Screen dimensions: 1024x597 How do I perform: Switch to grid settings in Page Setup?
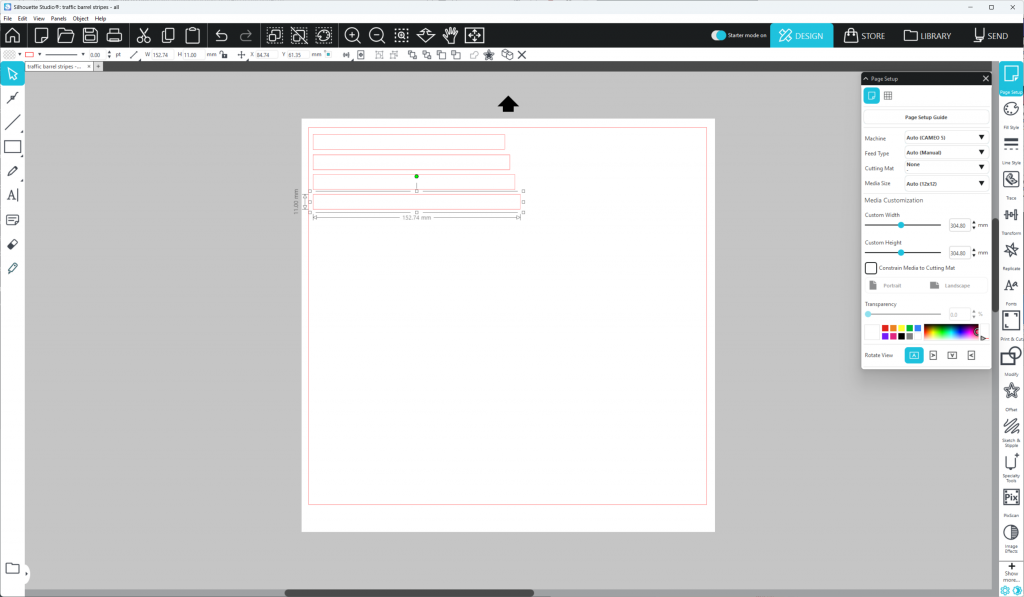point(888,96)
